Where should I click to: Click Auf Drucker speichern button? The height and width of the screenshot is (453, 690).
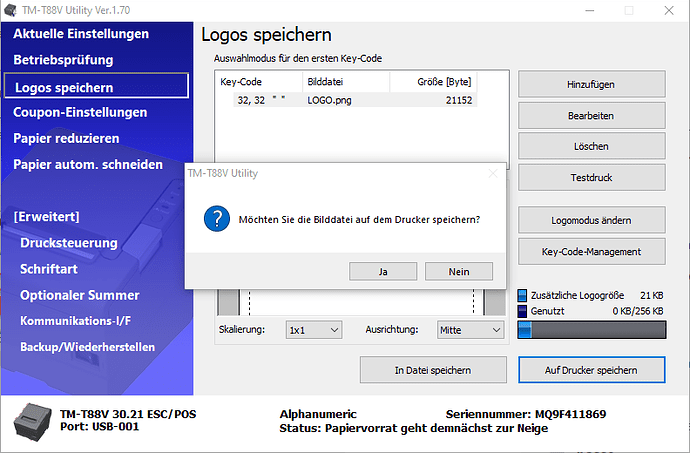591,370
